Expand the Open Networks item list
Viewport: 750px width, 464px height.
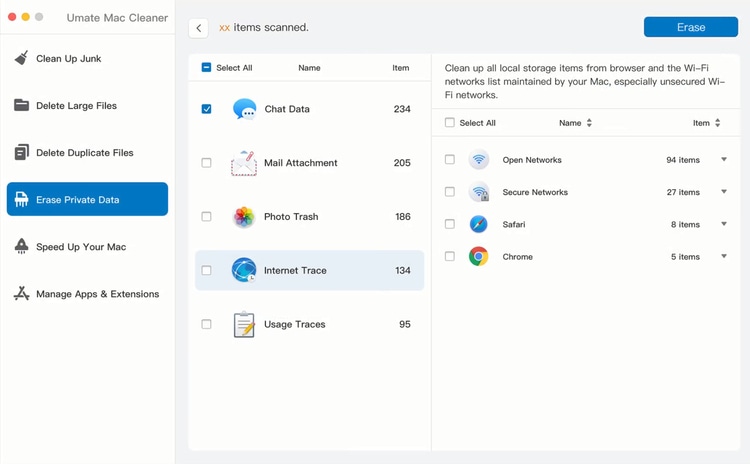click(724, 160)
